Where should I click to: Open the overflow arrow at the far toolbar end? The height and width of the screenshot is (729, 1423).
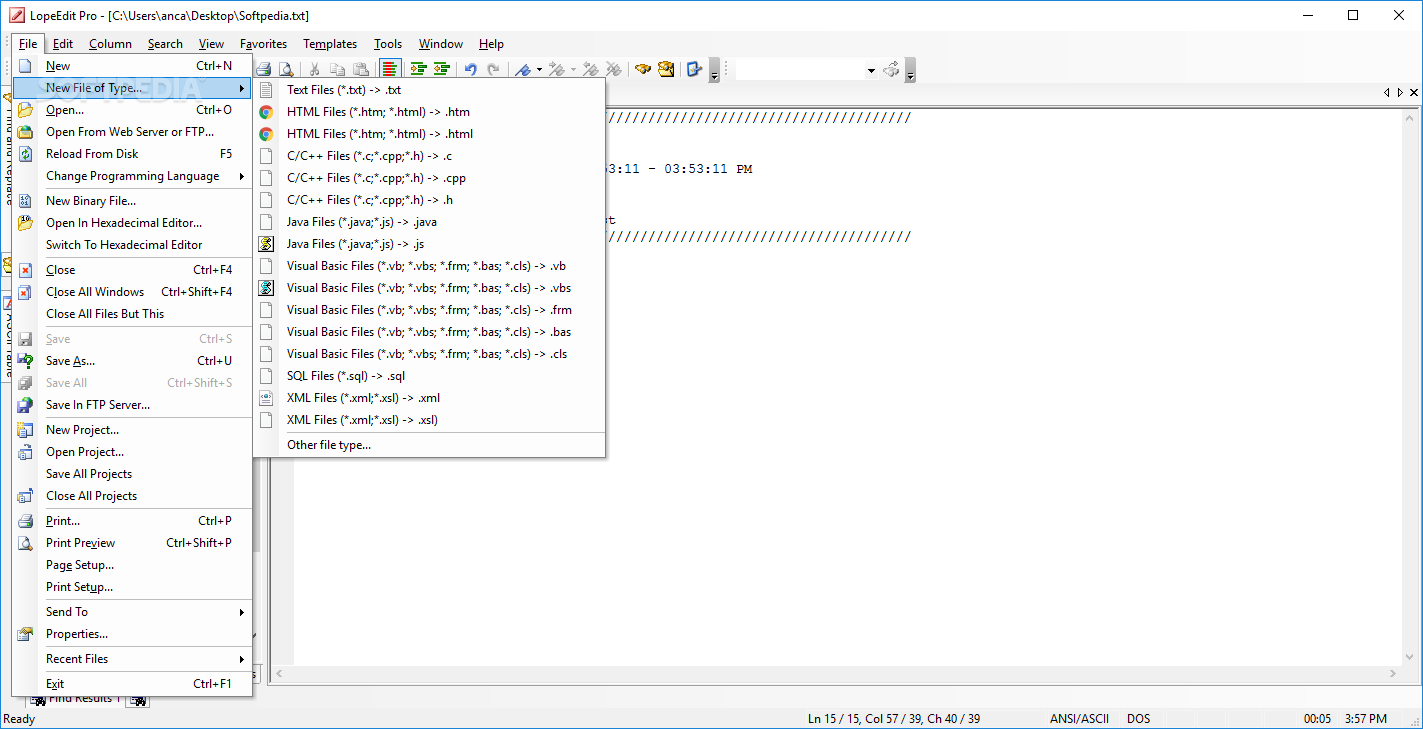[910, 71]
